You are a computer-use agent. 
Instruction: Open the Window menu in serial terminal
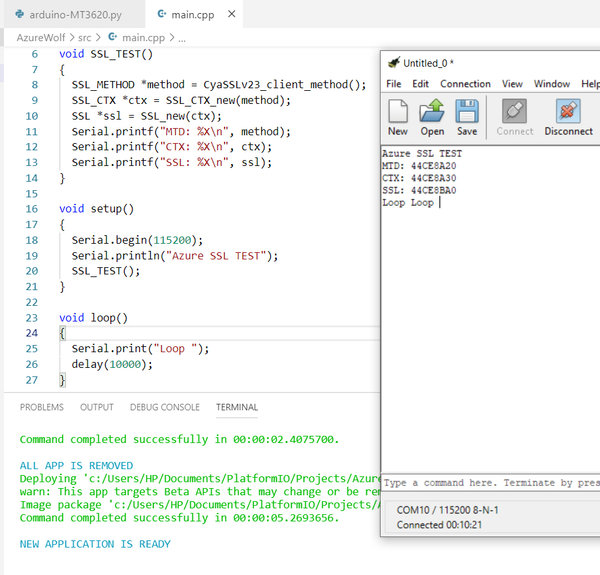pyautogui.click(x=552, y=84)
